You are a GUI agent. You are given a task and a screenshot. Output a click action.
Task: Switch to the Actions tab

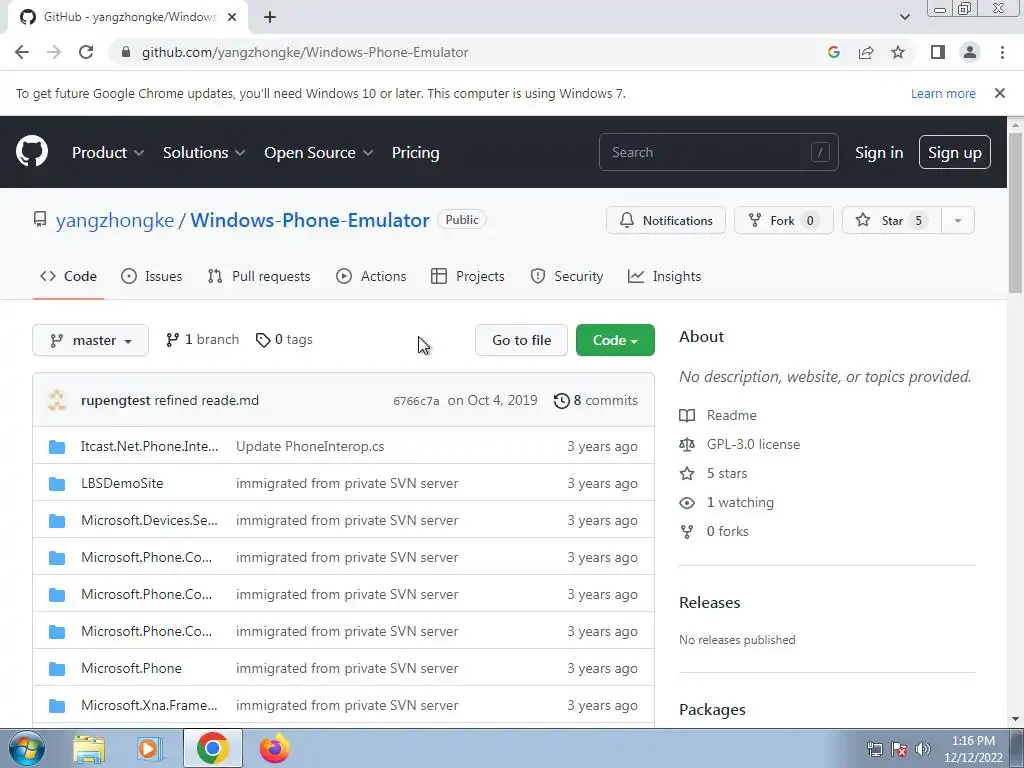tap(371, 276)
